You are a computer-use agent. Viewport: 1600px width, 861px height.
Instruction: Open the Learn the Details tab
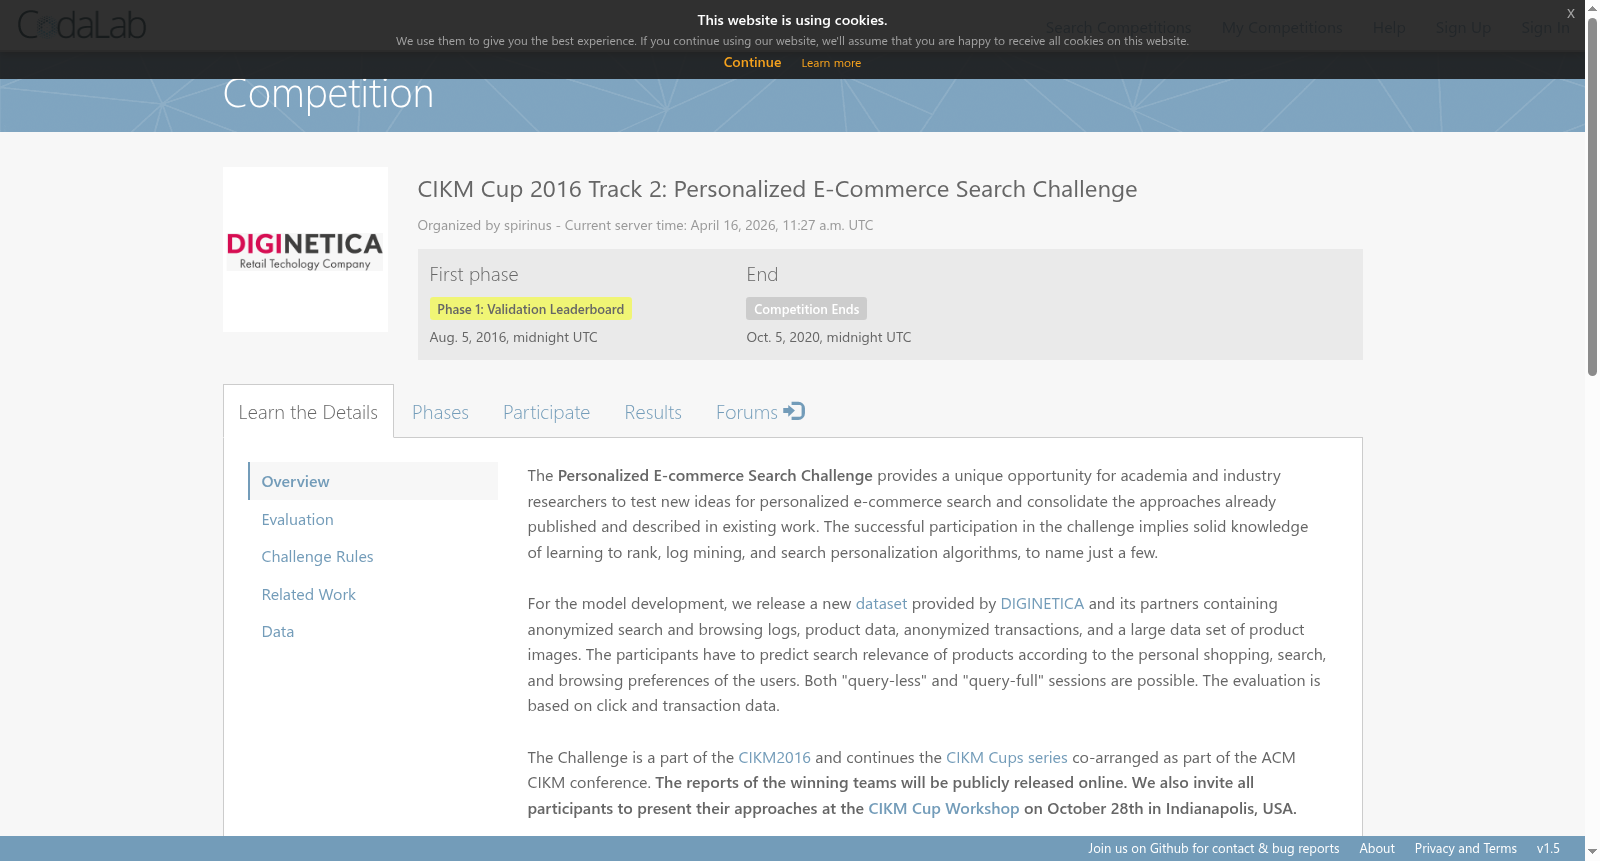click(308, 412)
